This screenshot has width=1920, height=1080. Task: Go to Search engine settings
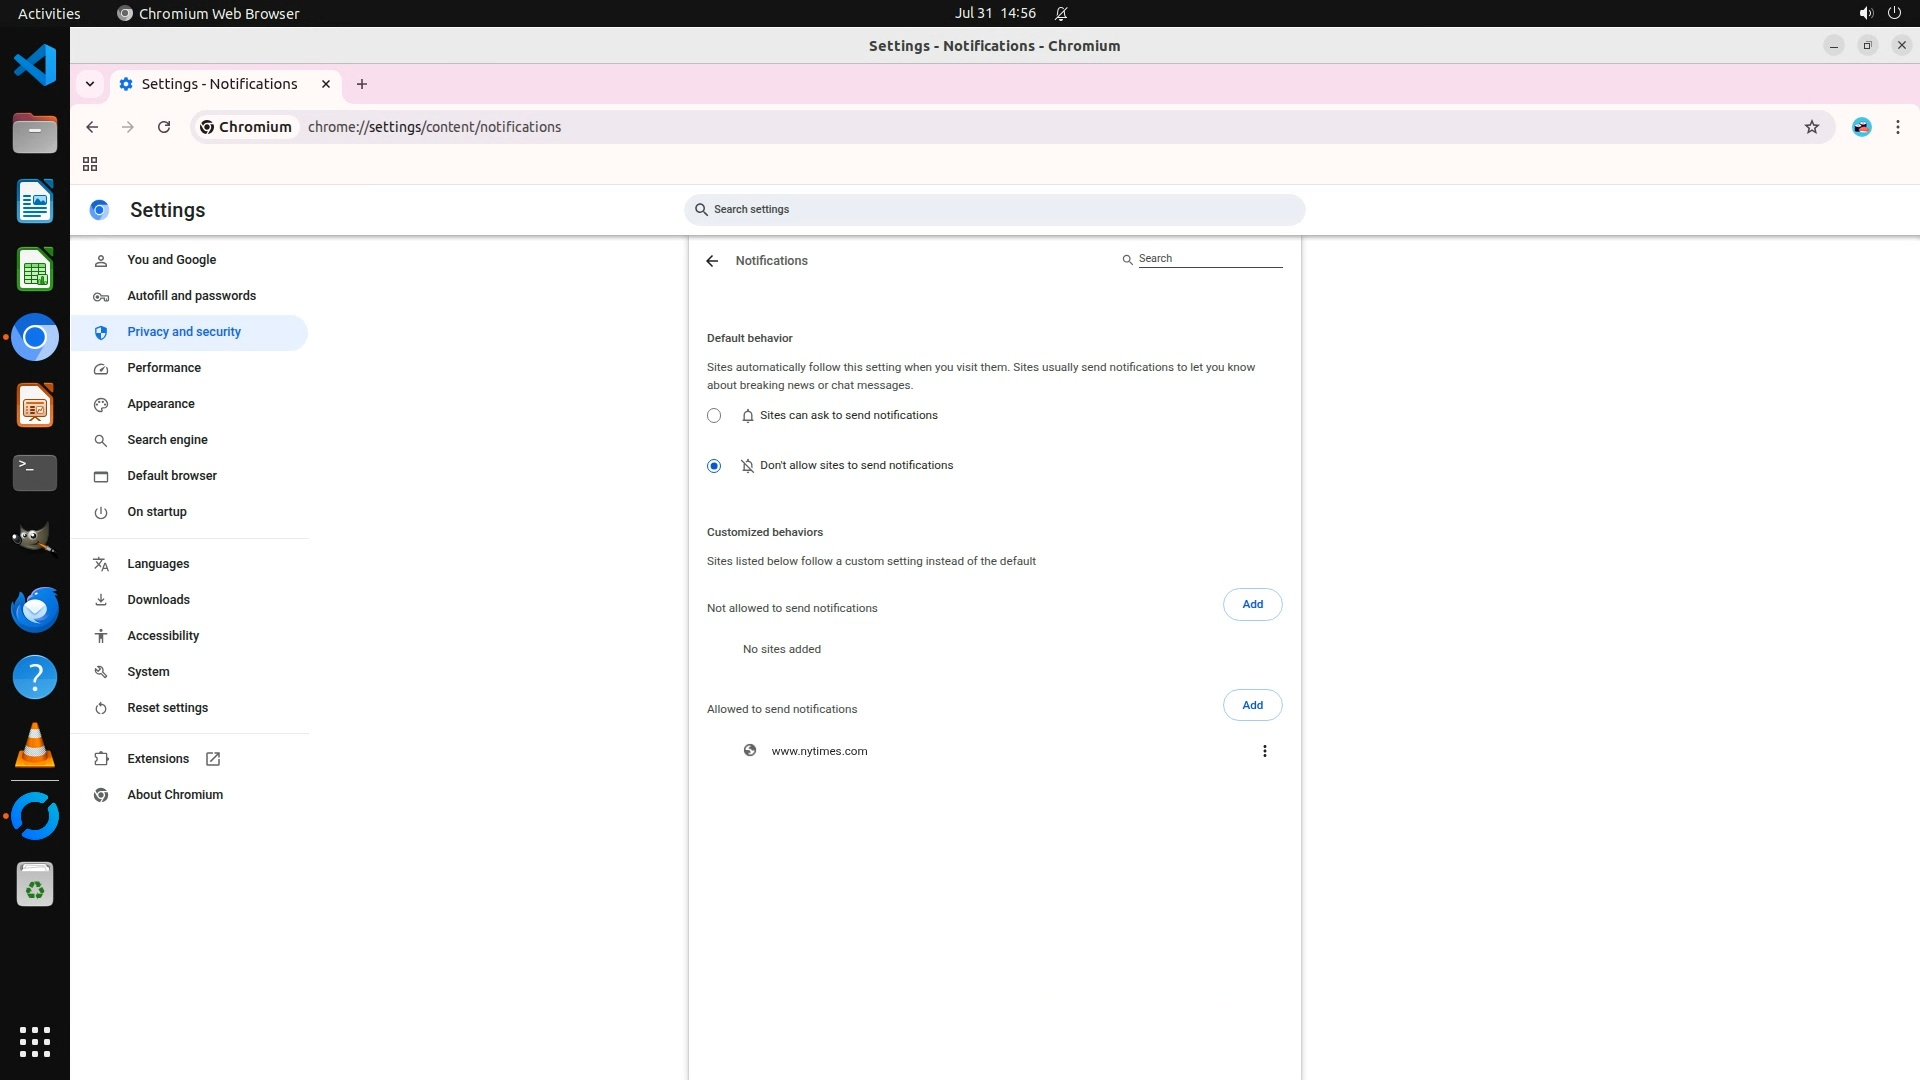coord(167,440)
